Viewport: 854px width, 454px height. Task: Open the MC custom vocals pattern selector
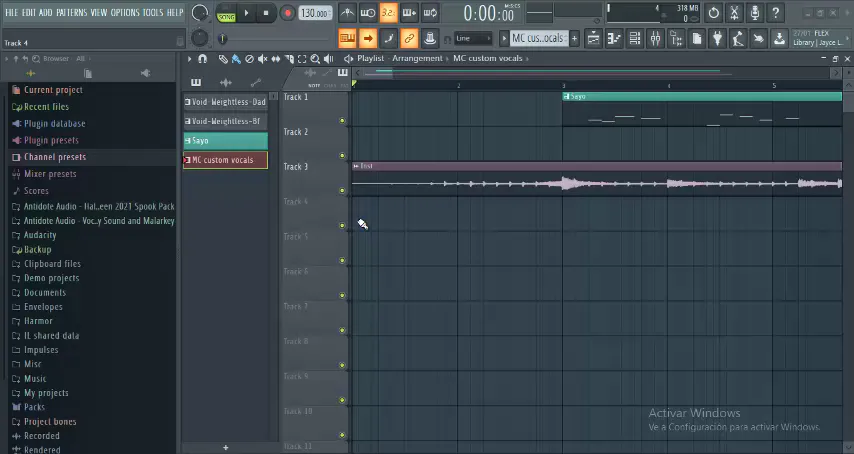[538, 38]
